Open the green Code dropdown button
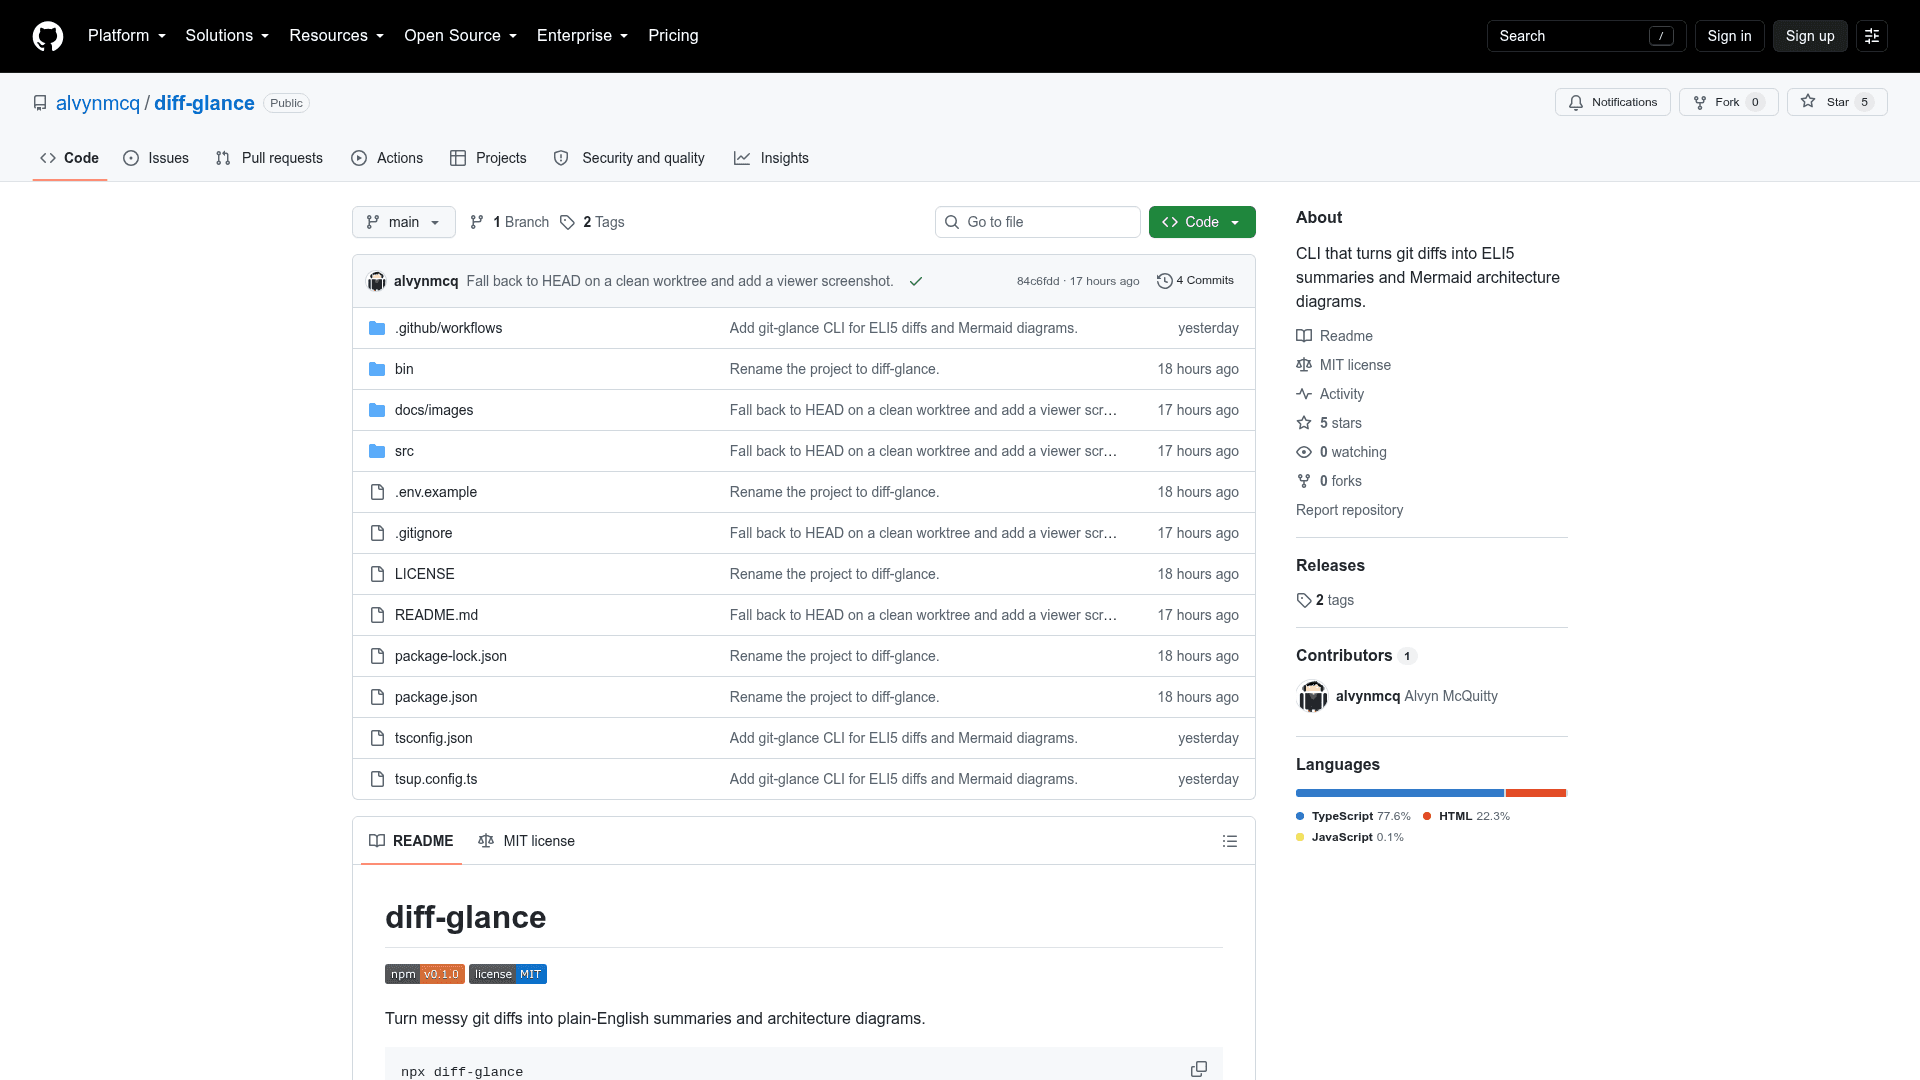Viewport: 1920px width, 1080px height. [1202, 222]
